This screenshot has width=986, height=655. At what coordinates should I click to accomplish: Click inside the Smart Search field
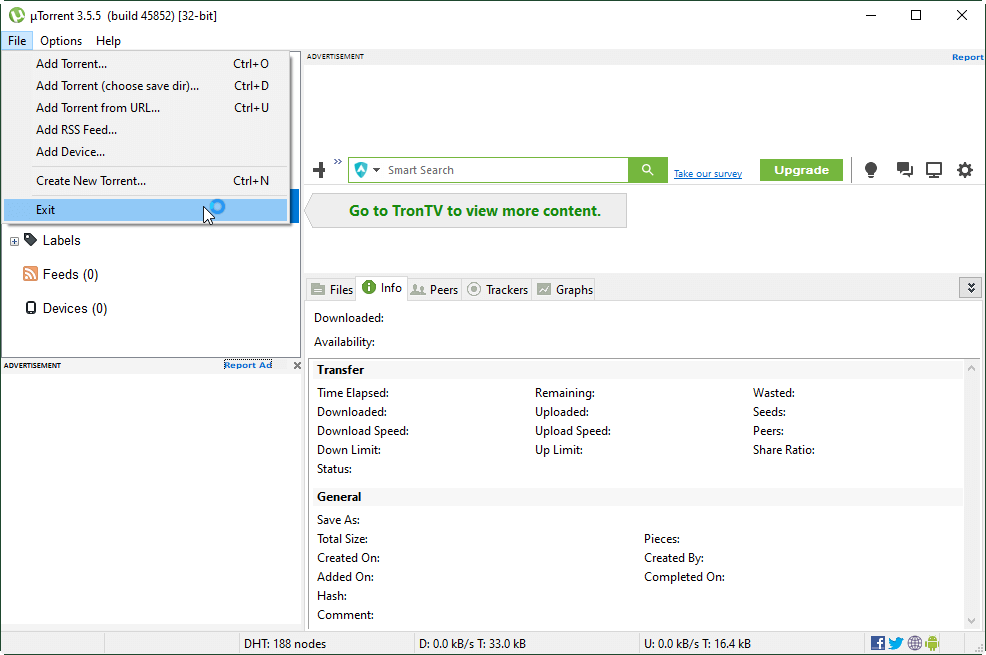coord(506,170)
